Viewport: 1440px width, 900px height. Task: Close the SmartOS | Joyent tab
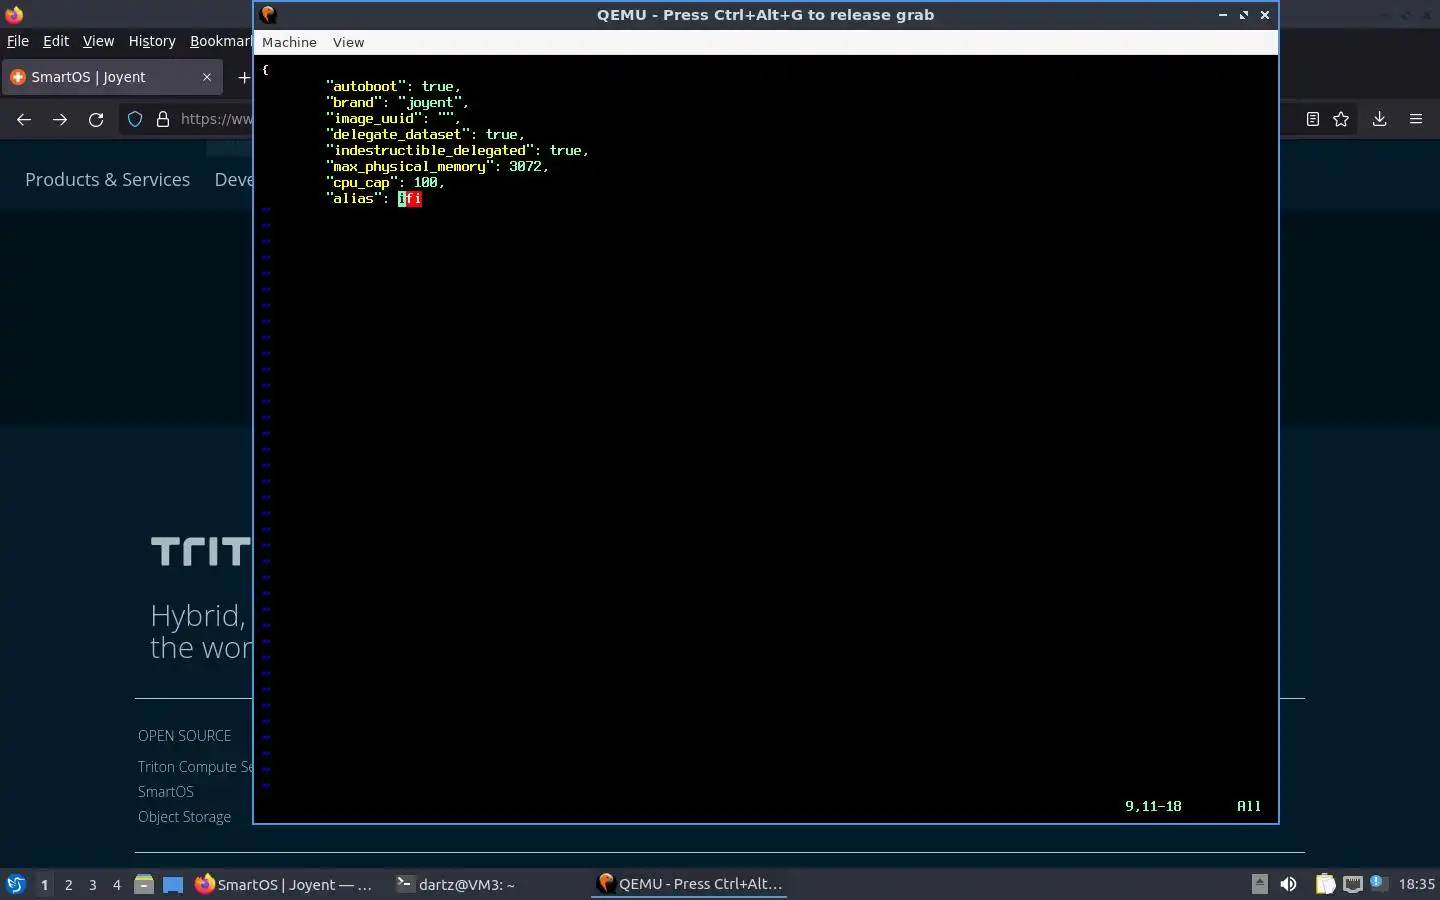(x=207, y=77)
